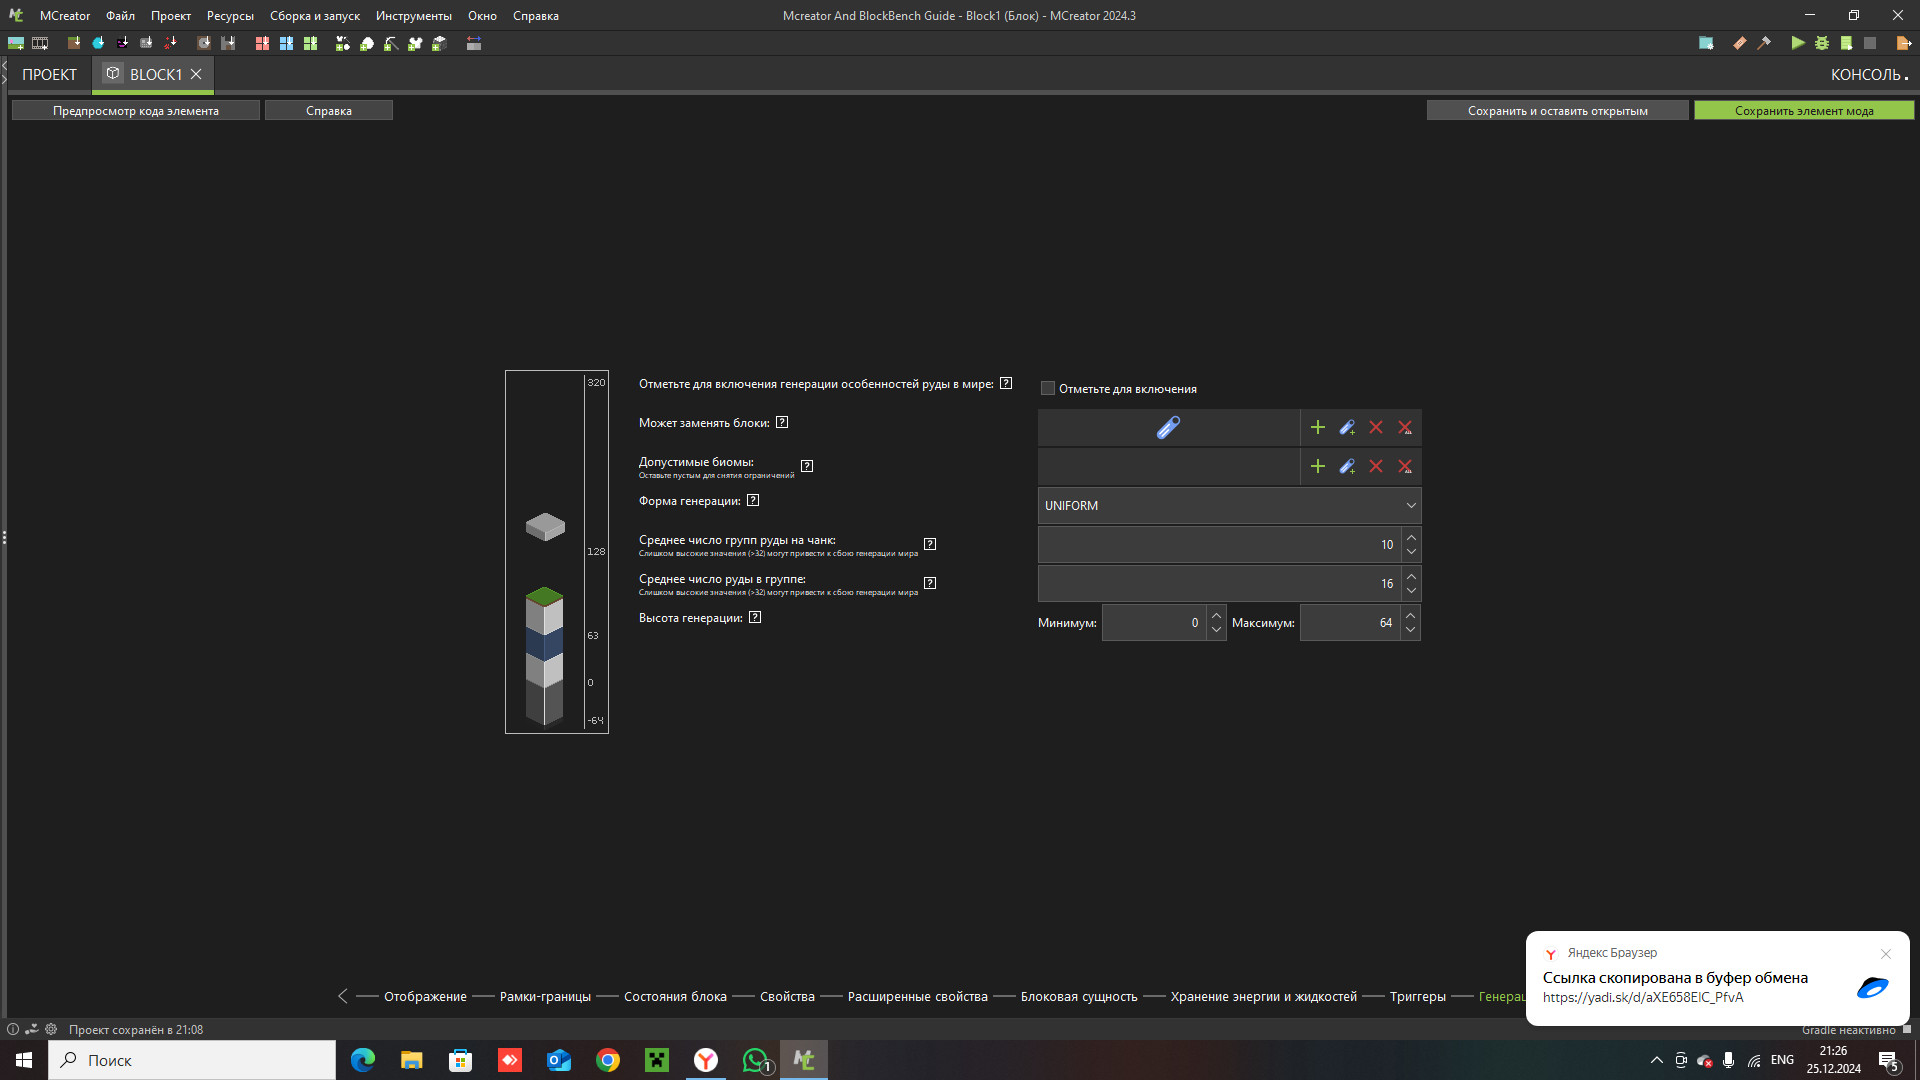Go to the Триггеры section tab
The image size is (1920, 1080).
tap(1417, 997)
